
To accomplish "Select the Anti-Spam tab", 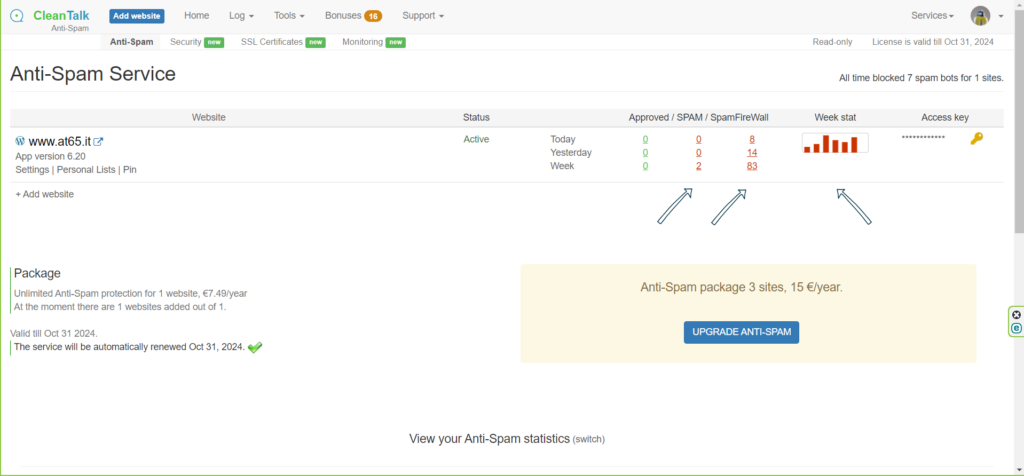I will coord(131,42).
